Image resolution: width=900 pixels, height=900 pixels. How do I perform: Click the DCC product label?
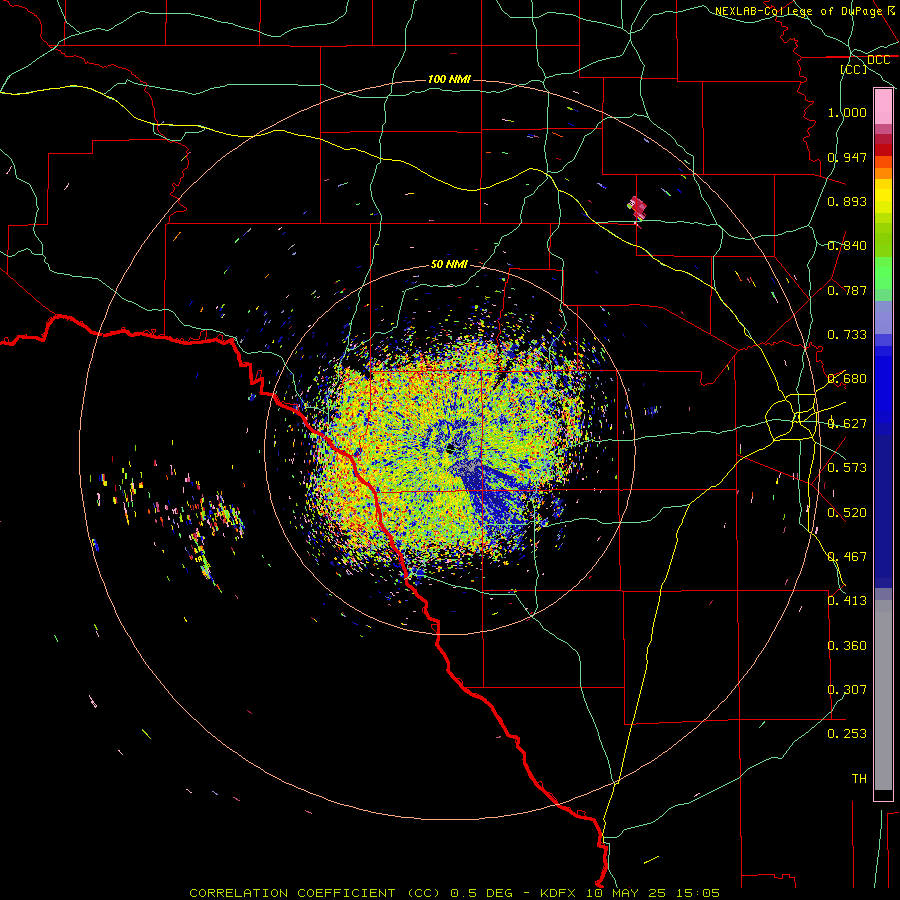[878, 60]
